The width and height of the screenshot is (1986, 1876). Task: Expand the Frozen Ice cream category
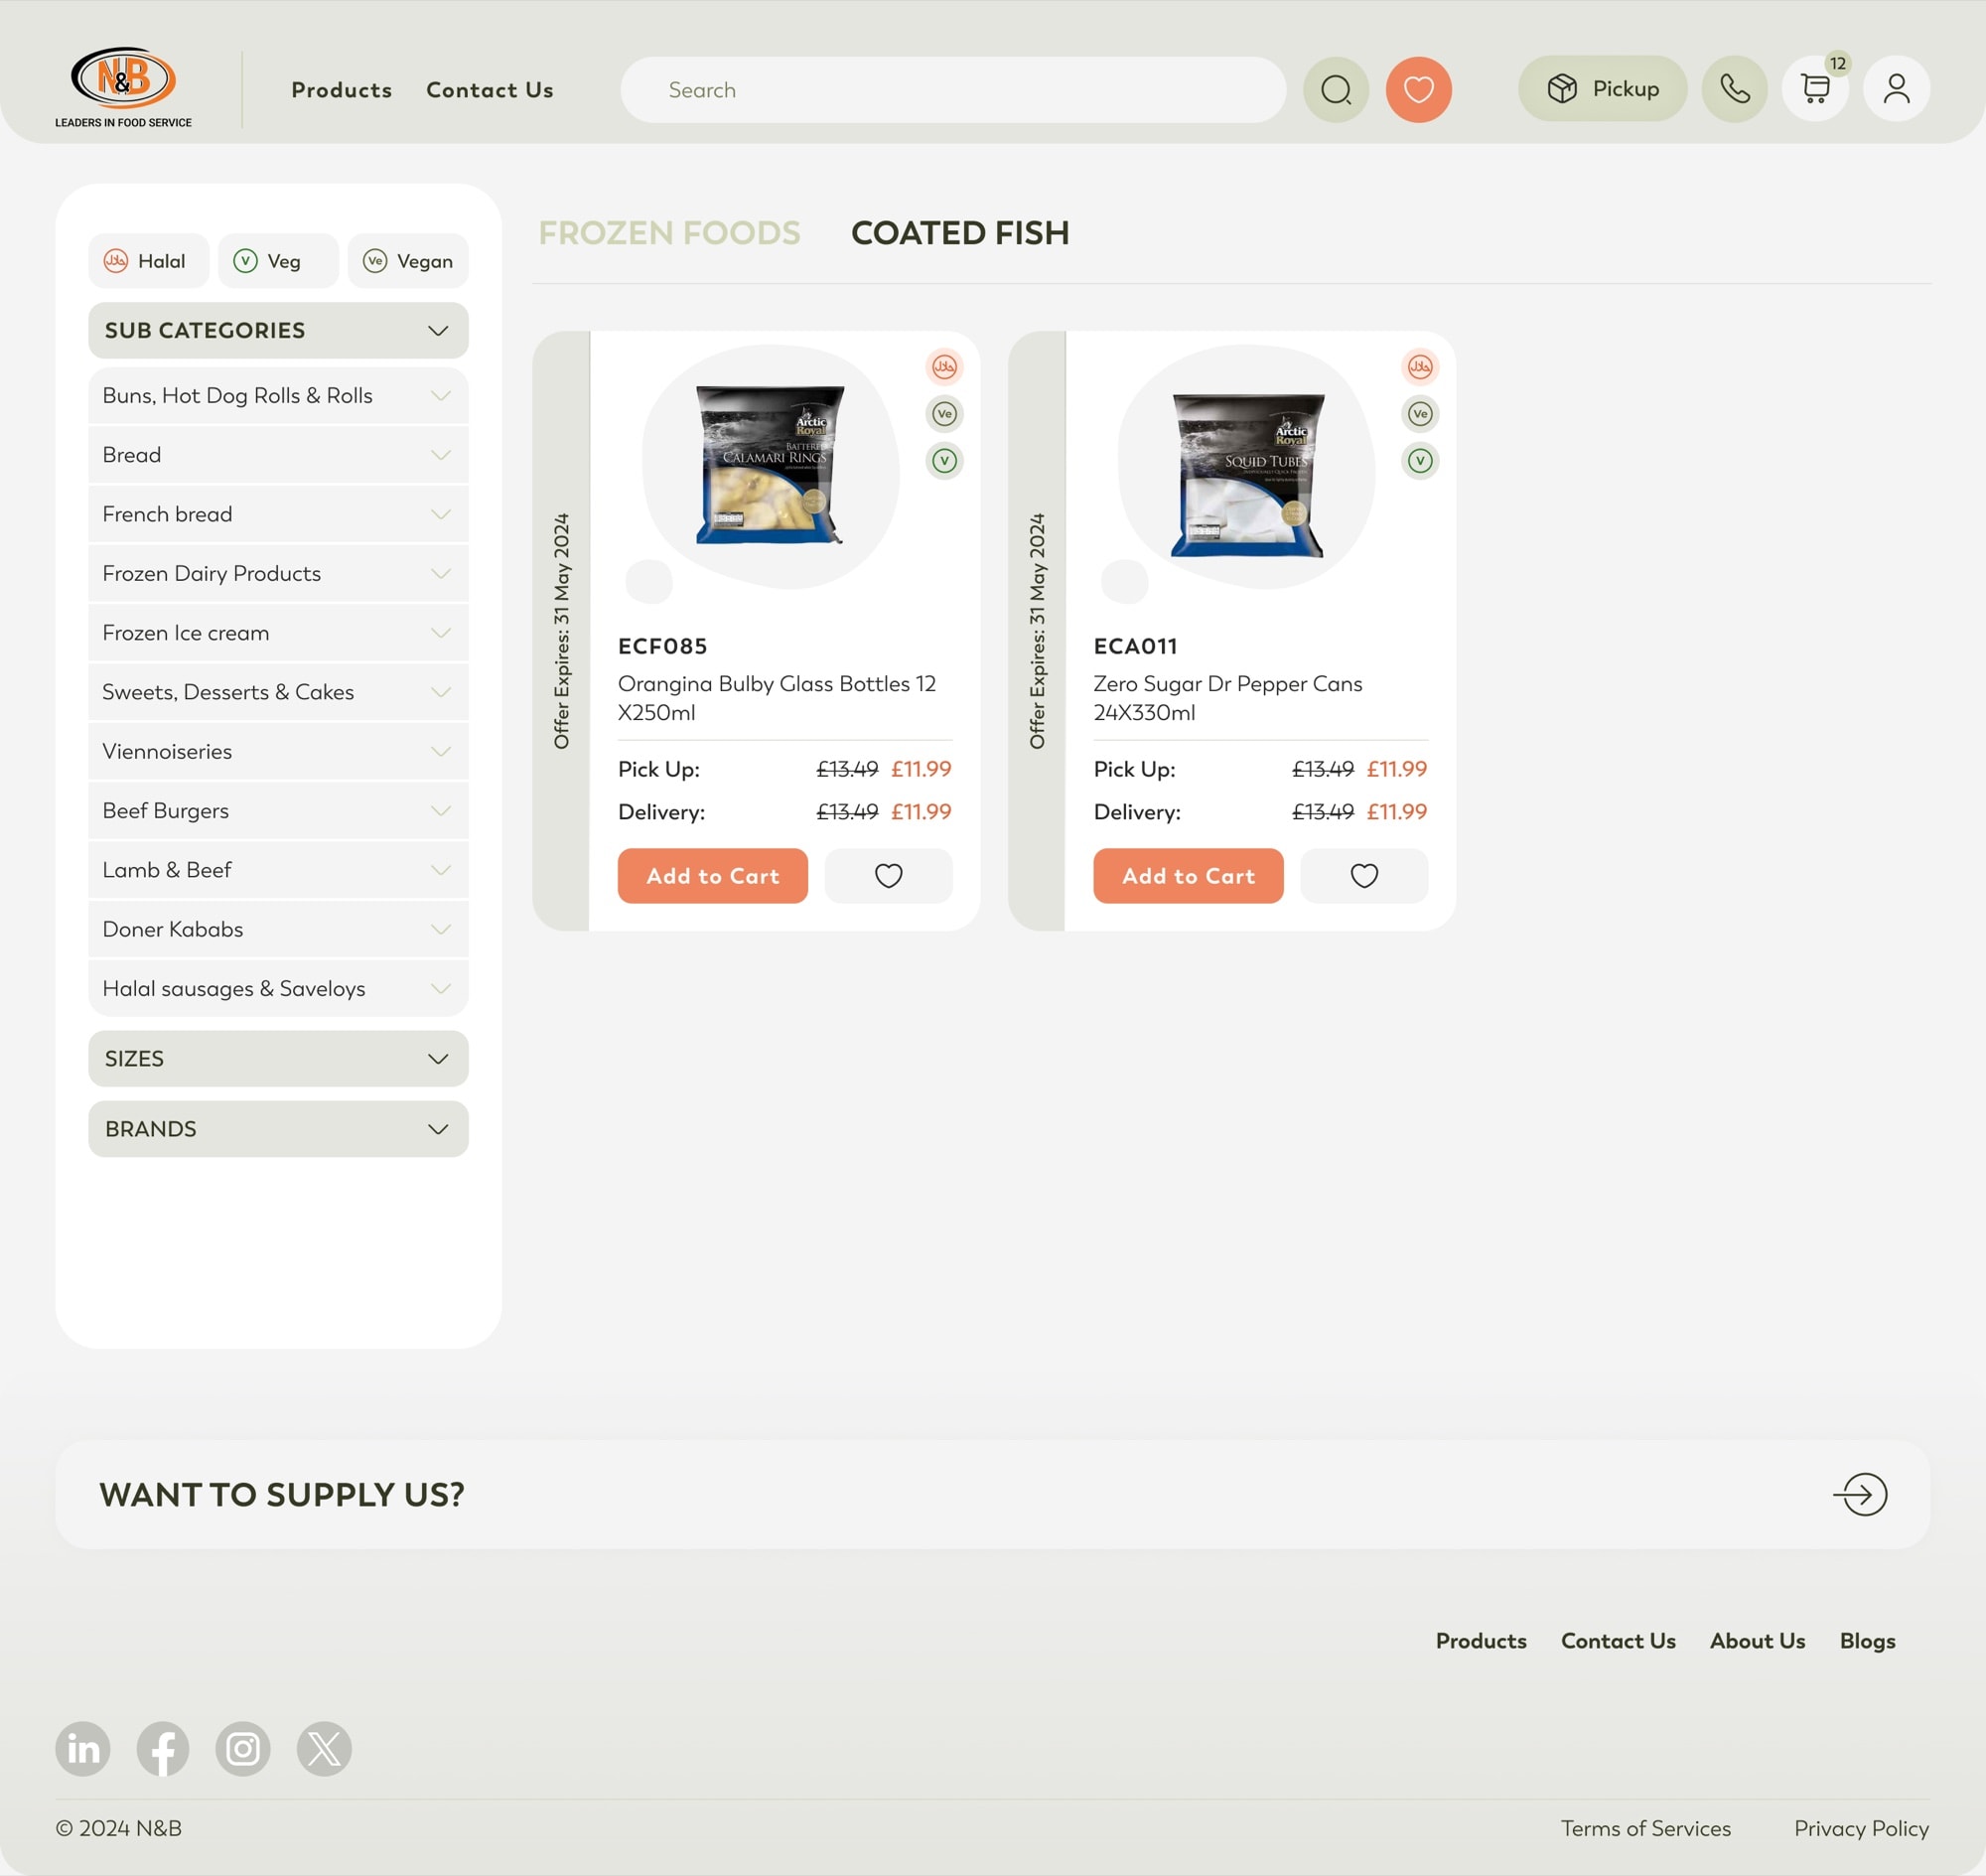[x=278, y=633]
